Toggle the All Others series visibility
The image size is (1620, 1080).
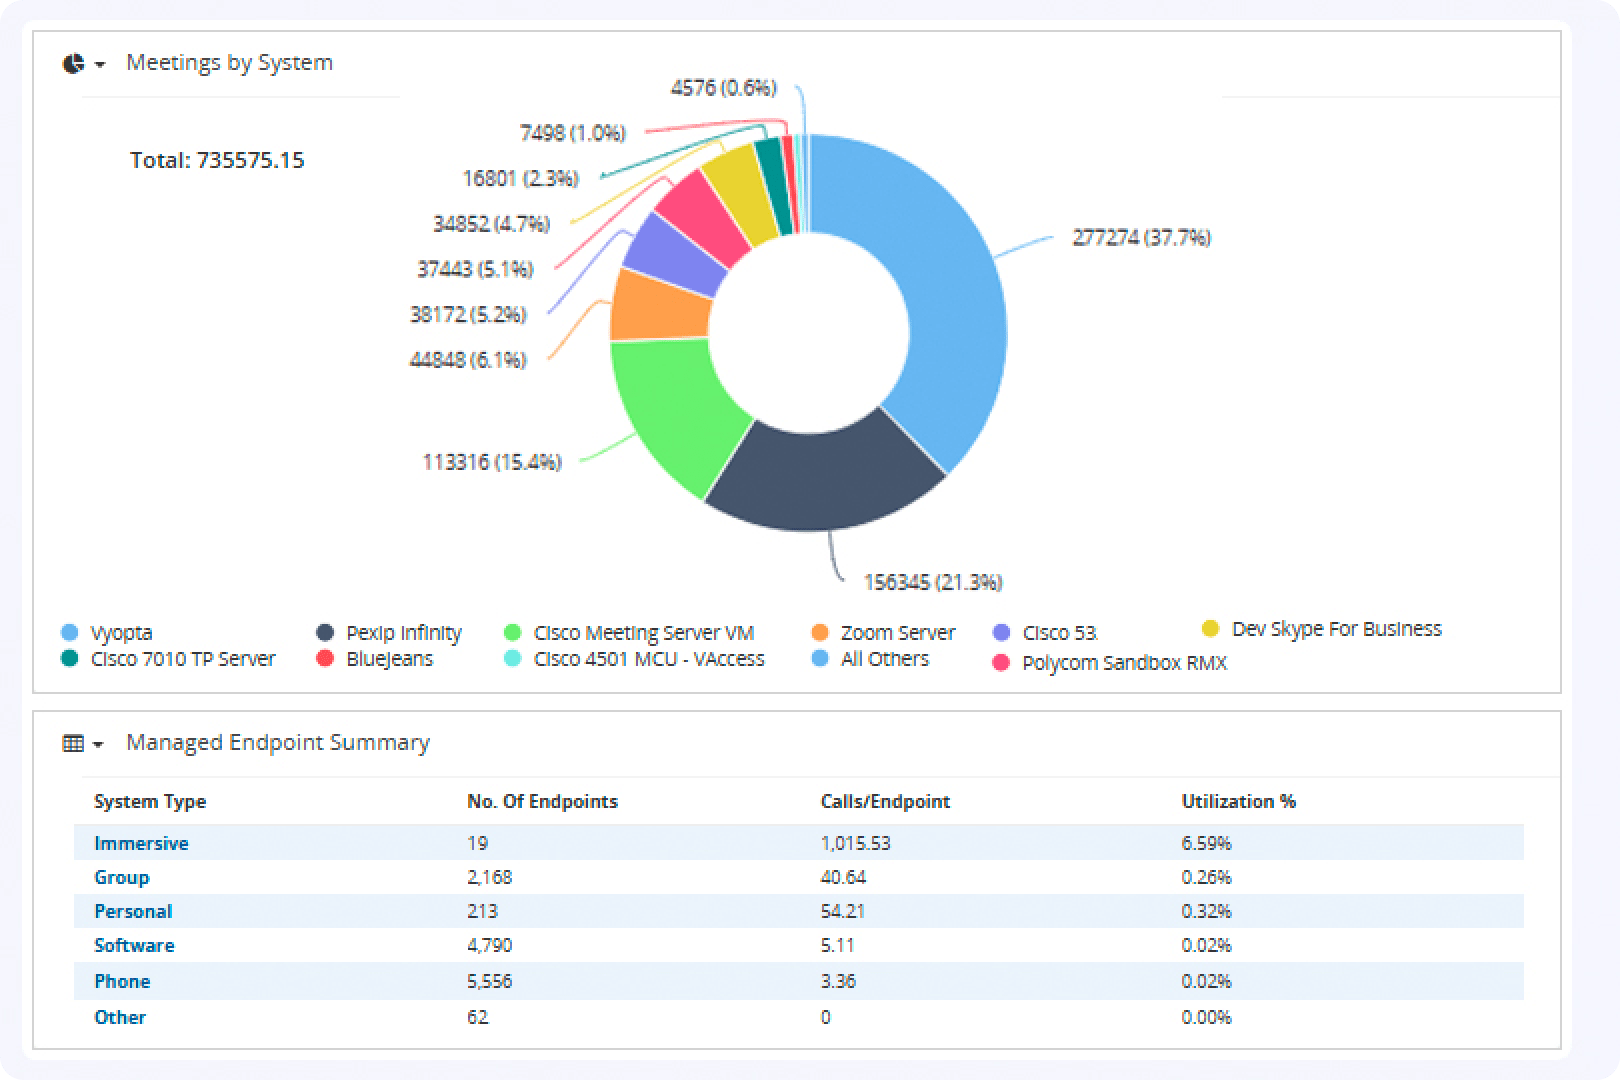(820, 658)
